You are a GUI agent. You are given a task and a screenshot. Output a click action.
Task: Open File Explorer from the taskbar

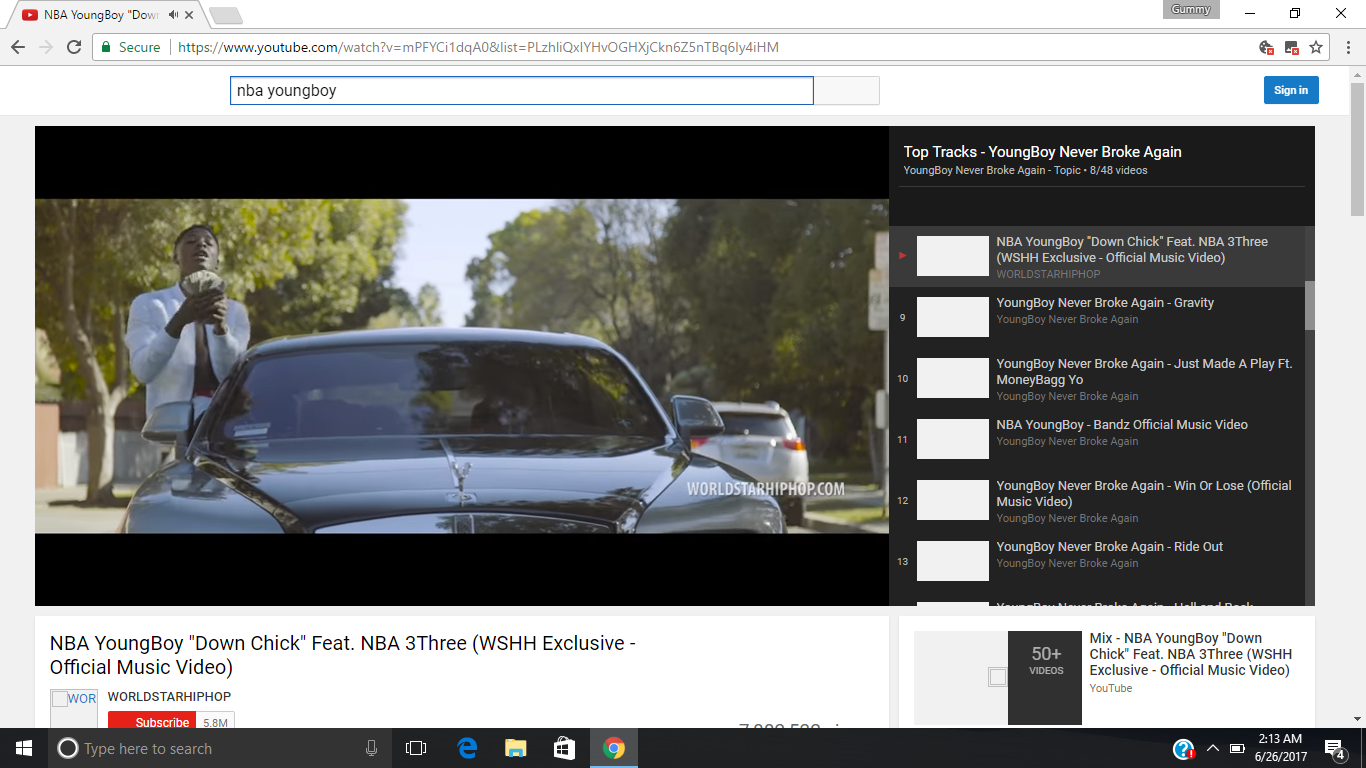(516, 748)
